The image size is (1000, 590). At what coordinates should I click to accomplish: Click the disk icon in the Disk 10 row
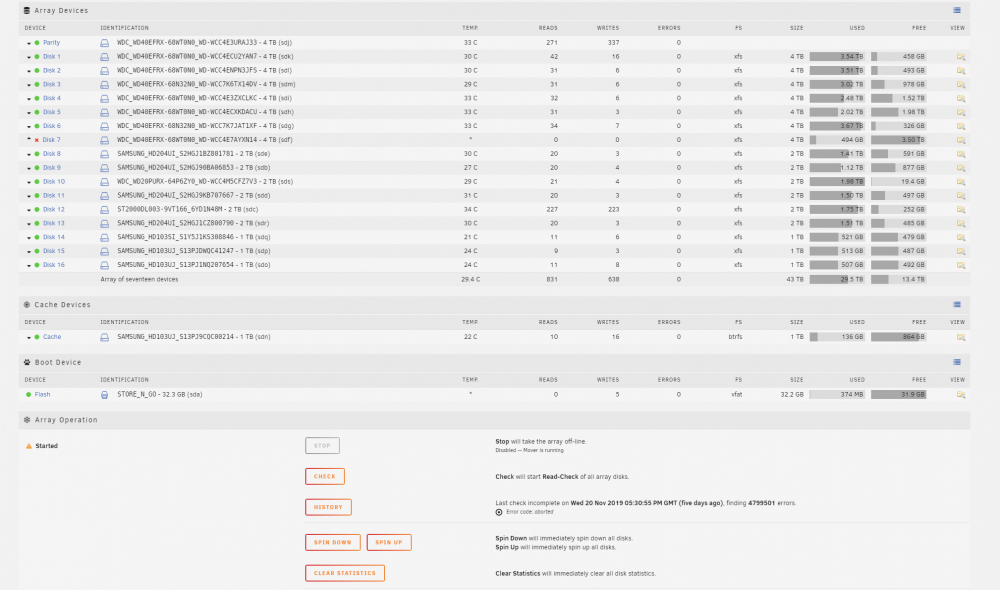(105, 182)
